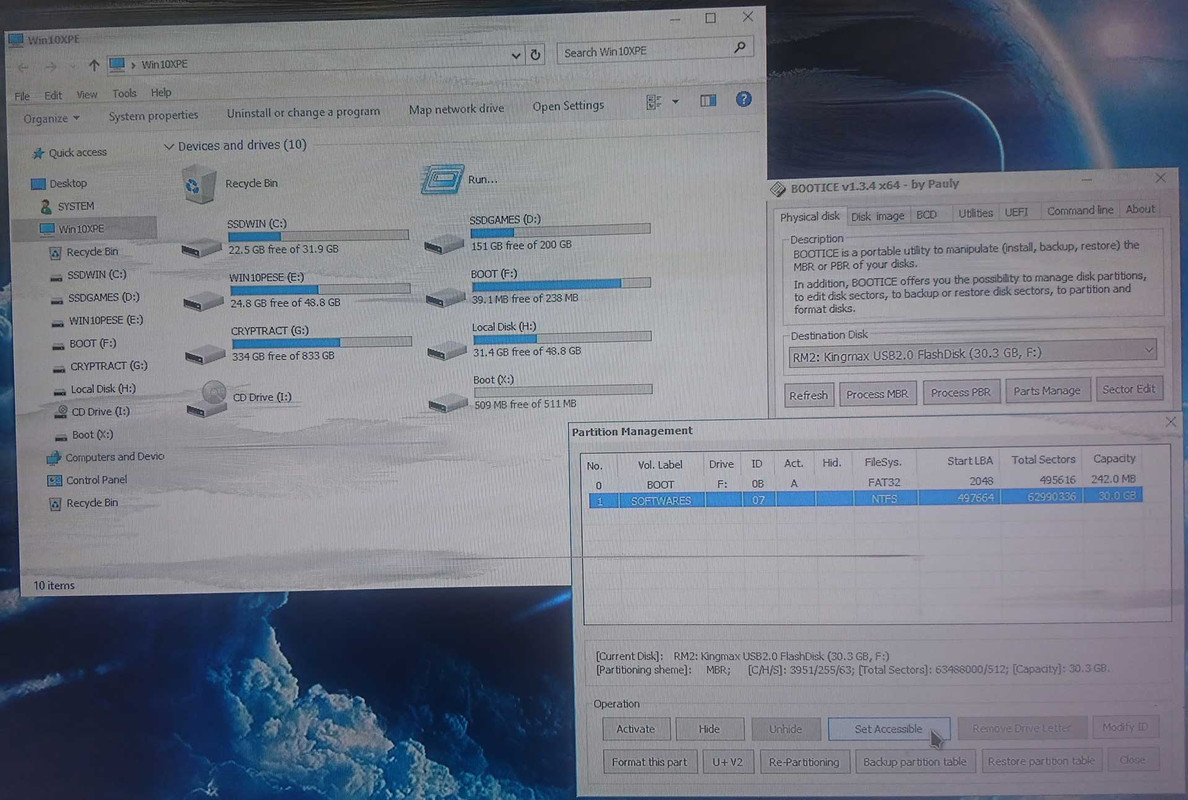Image resolution: width=1188 pixels, height=800 pixels.
Task: Select Boot (X:) in the navigation pane
Action: pos(84,435)
